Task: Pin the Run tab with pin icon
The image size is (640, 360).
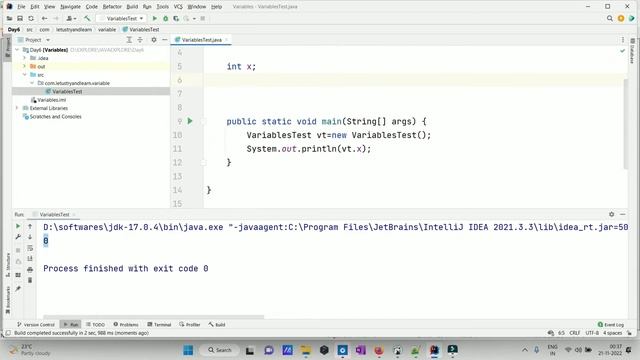Action: [x=18, y=289]
